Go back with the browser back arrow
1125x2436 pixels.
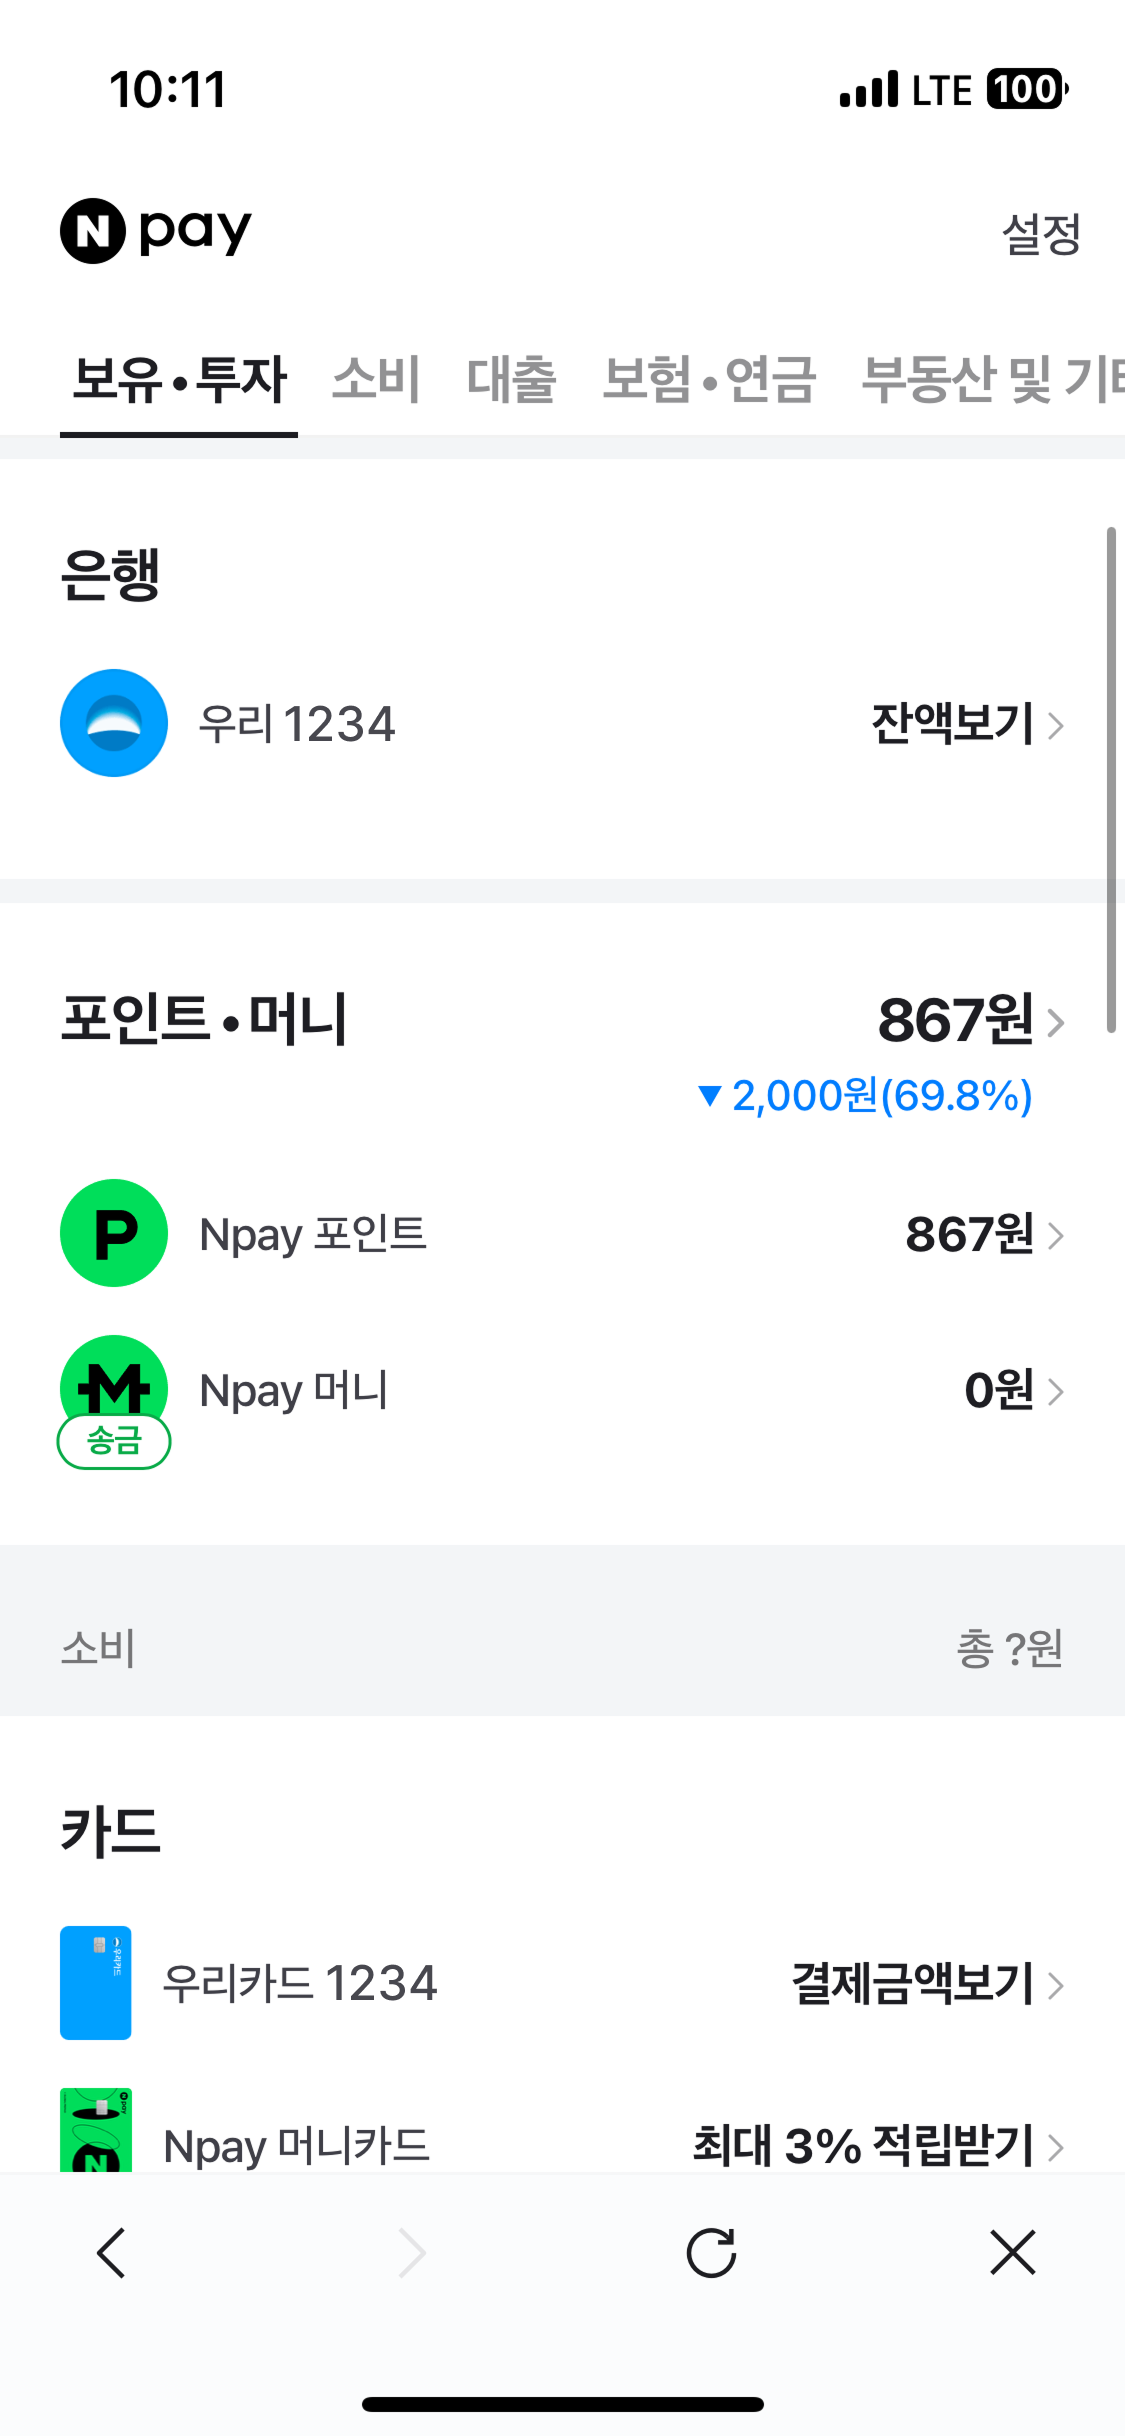coord(111,2253)
